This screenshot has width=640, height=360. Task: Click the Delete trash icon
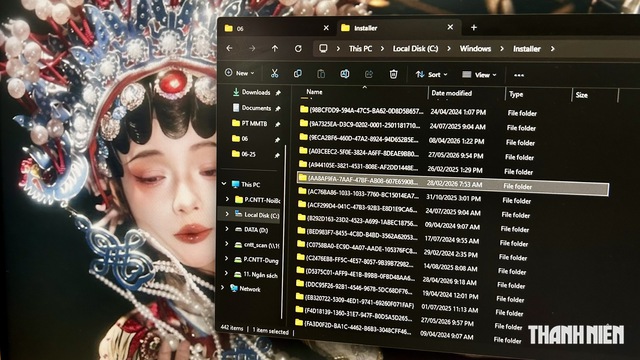coord(393,74)
